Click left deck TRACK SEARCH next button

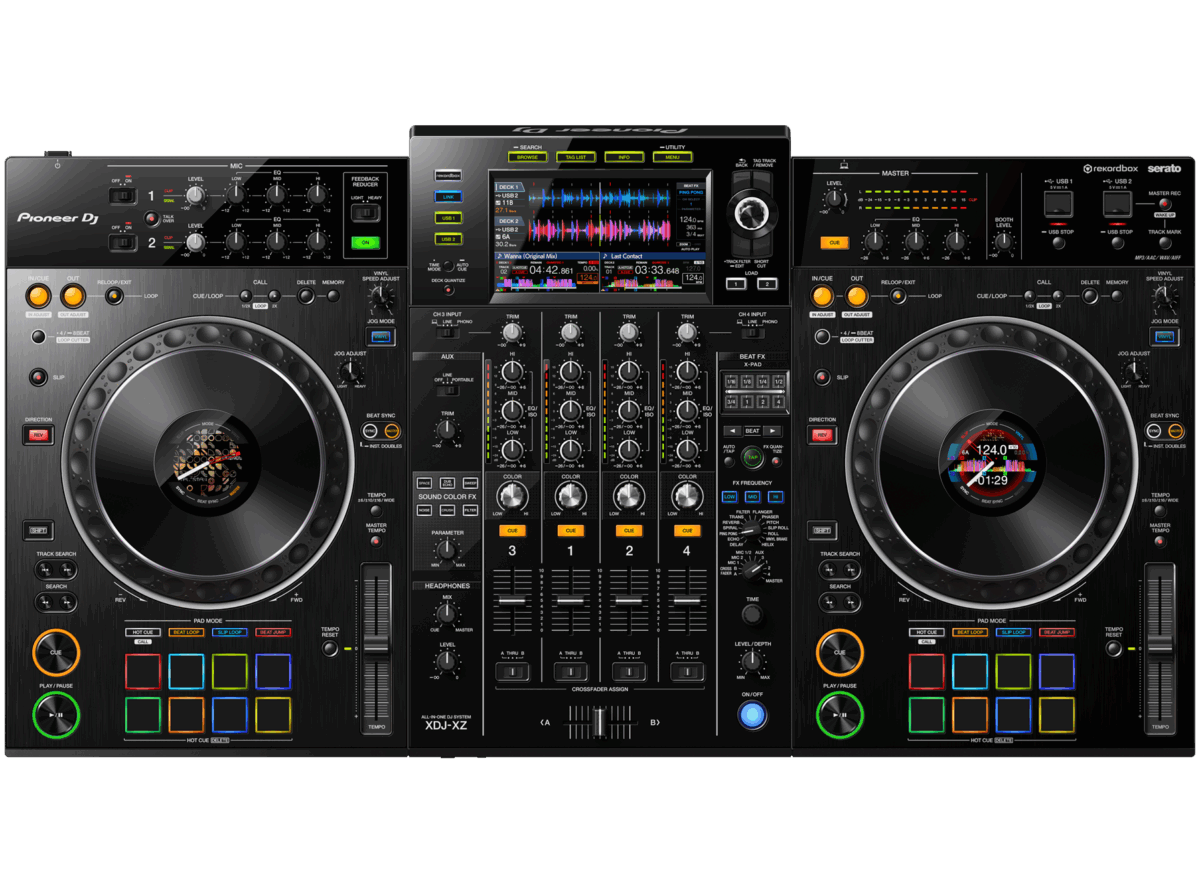tap(67, 571)
